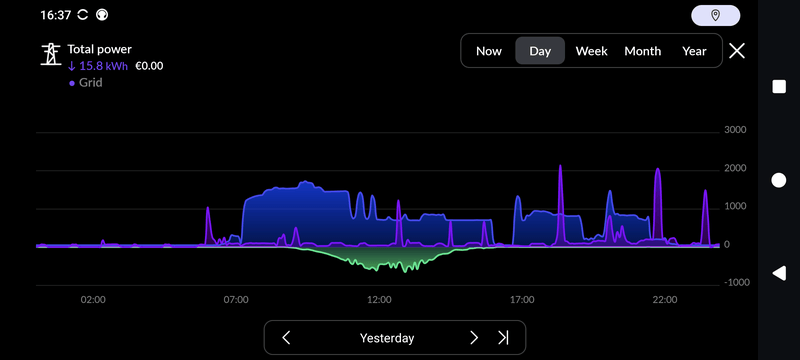
Task: Tap the sync icon in status bar
Action: pos(83,15)
